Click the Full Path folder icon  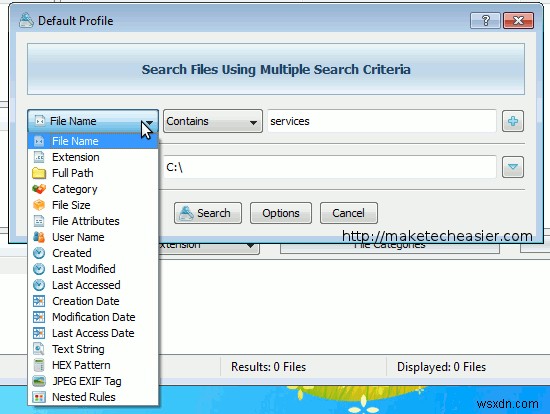(39, 173)
